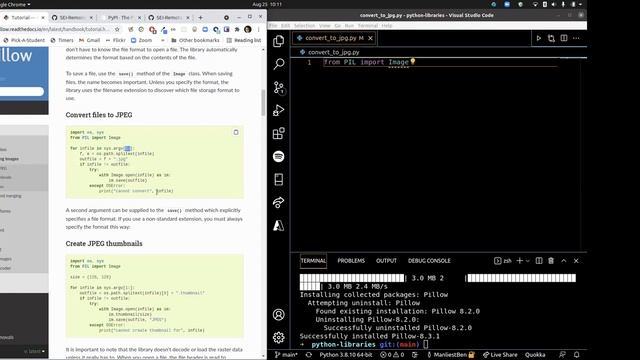Kill terminal with trash icon
Screen dimensions: 640x360
coord(551,260)
